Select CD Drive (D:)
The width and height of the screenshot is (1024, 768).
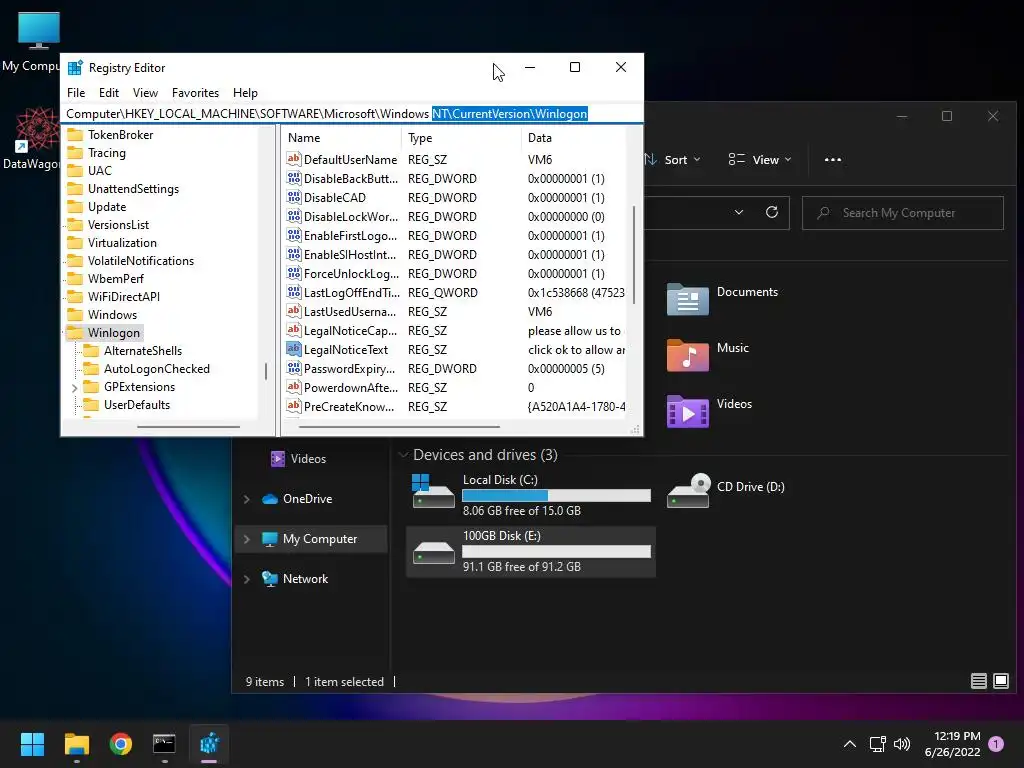[726, 490]
